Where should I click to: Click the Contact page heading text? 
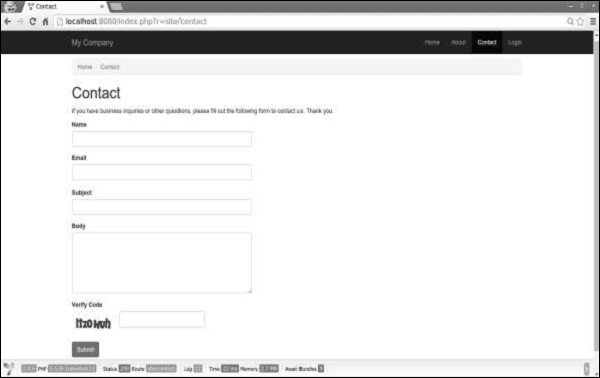96,93
